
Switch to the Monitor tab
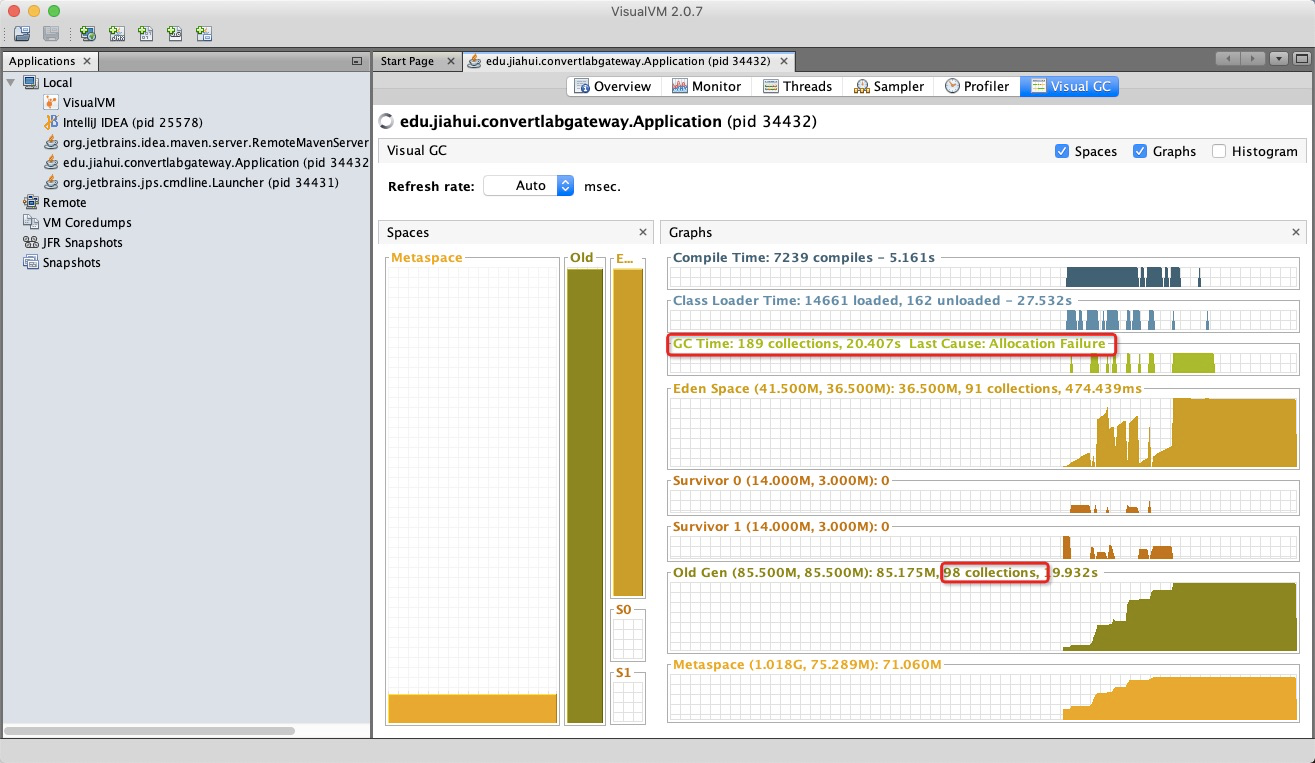[x=706, y=87]
